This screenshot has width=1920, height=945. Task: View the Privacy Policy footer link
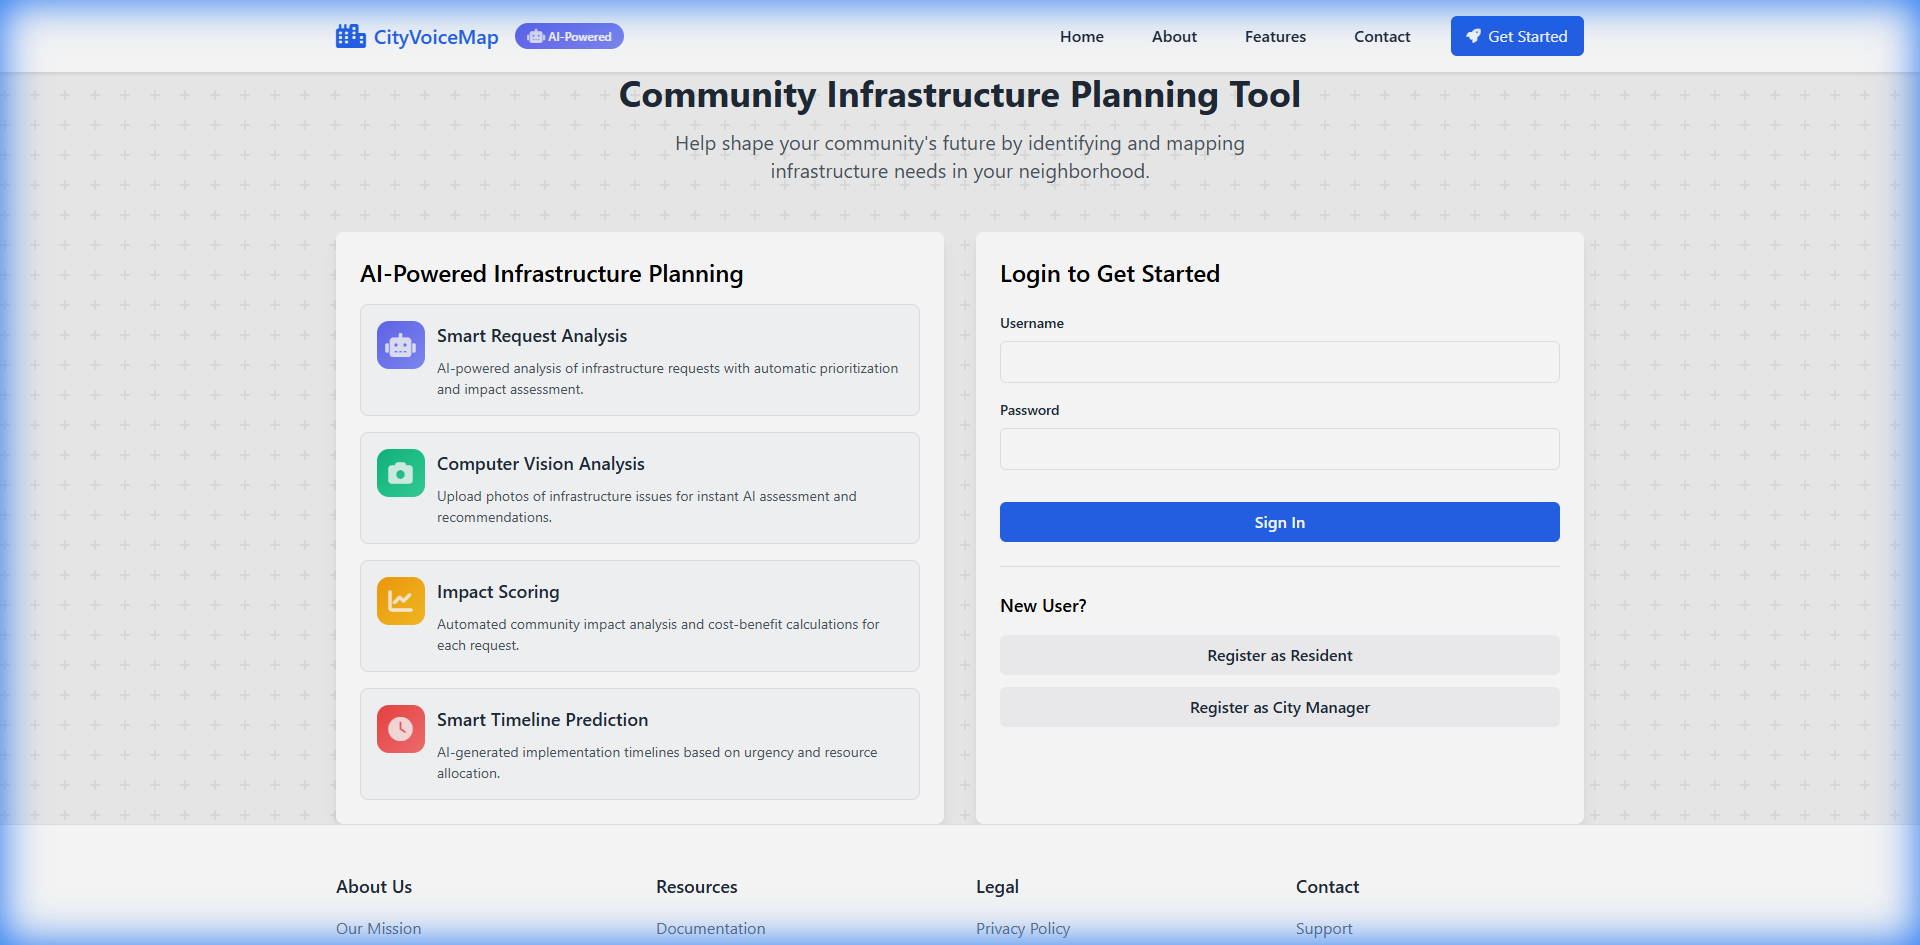[1022, 929]
